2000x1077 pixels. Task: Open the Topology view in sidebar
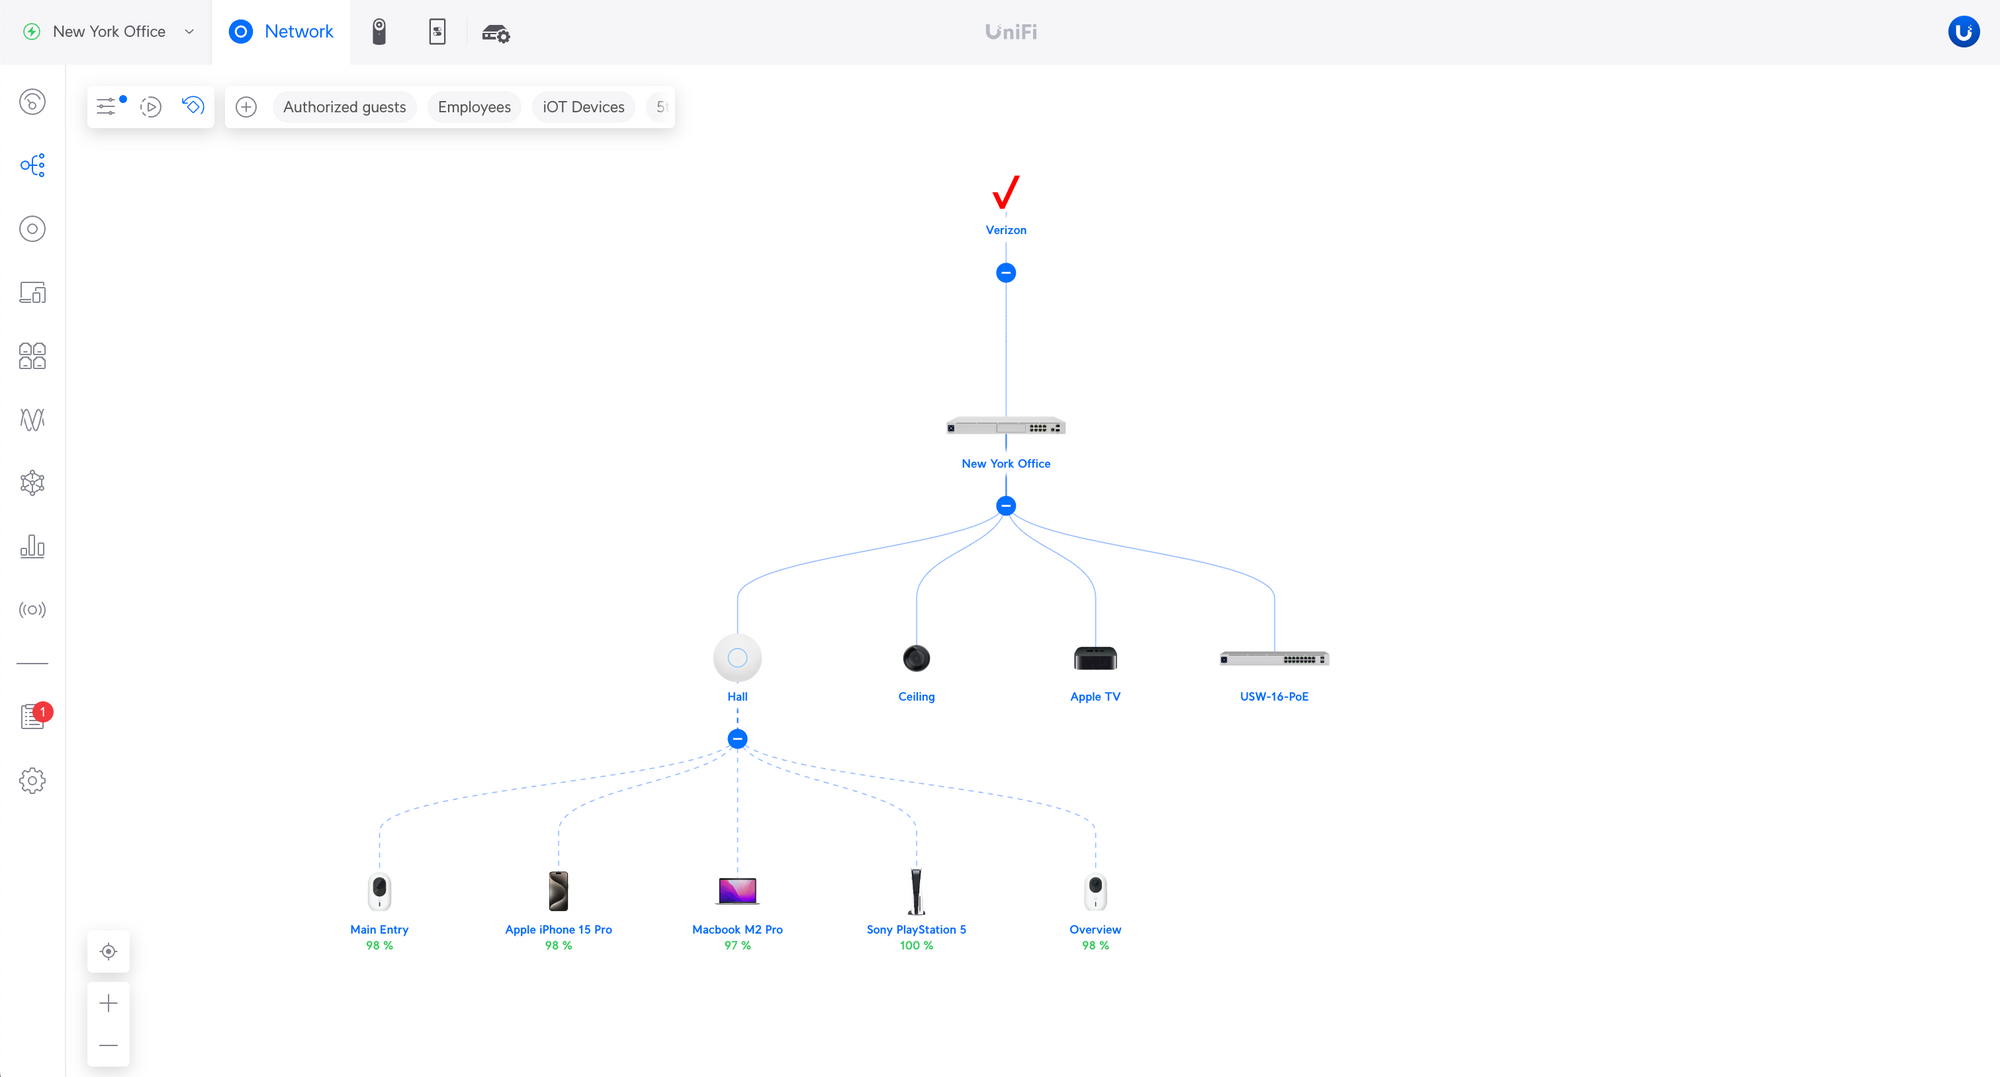tap(32, 165)
